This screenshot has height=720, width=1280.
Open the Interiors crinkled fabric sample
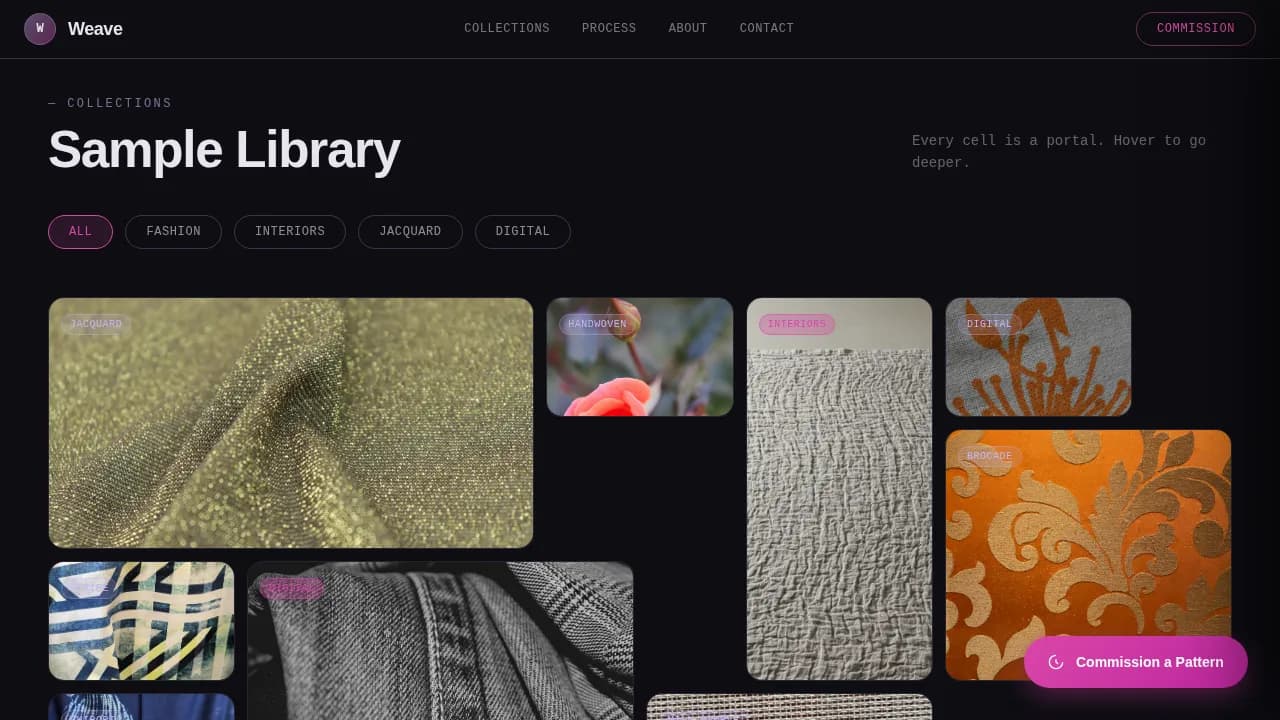(839, 489)
